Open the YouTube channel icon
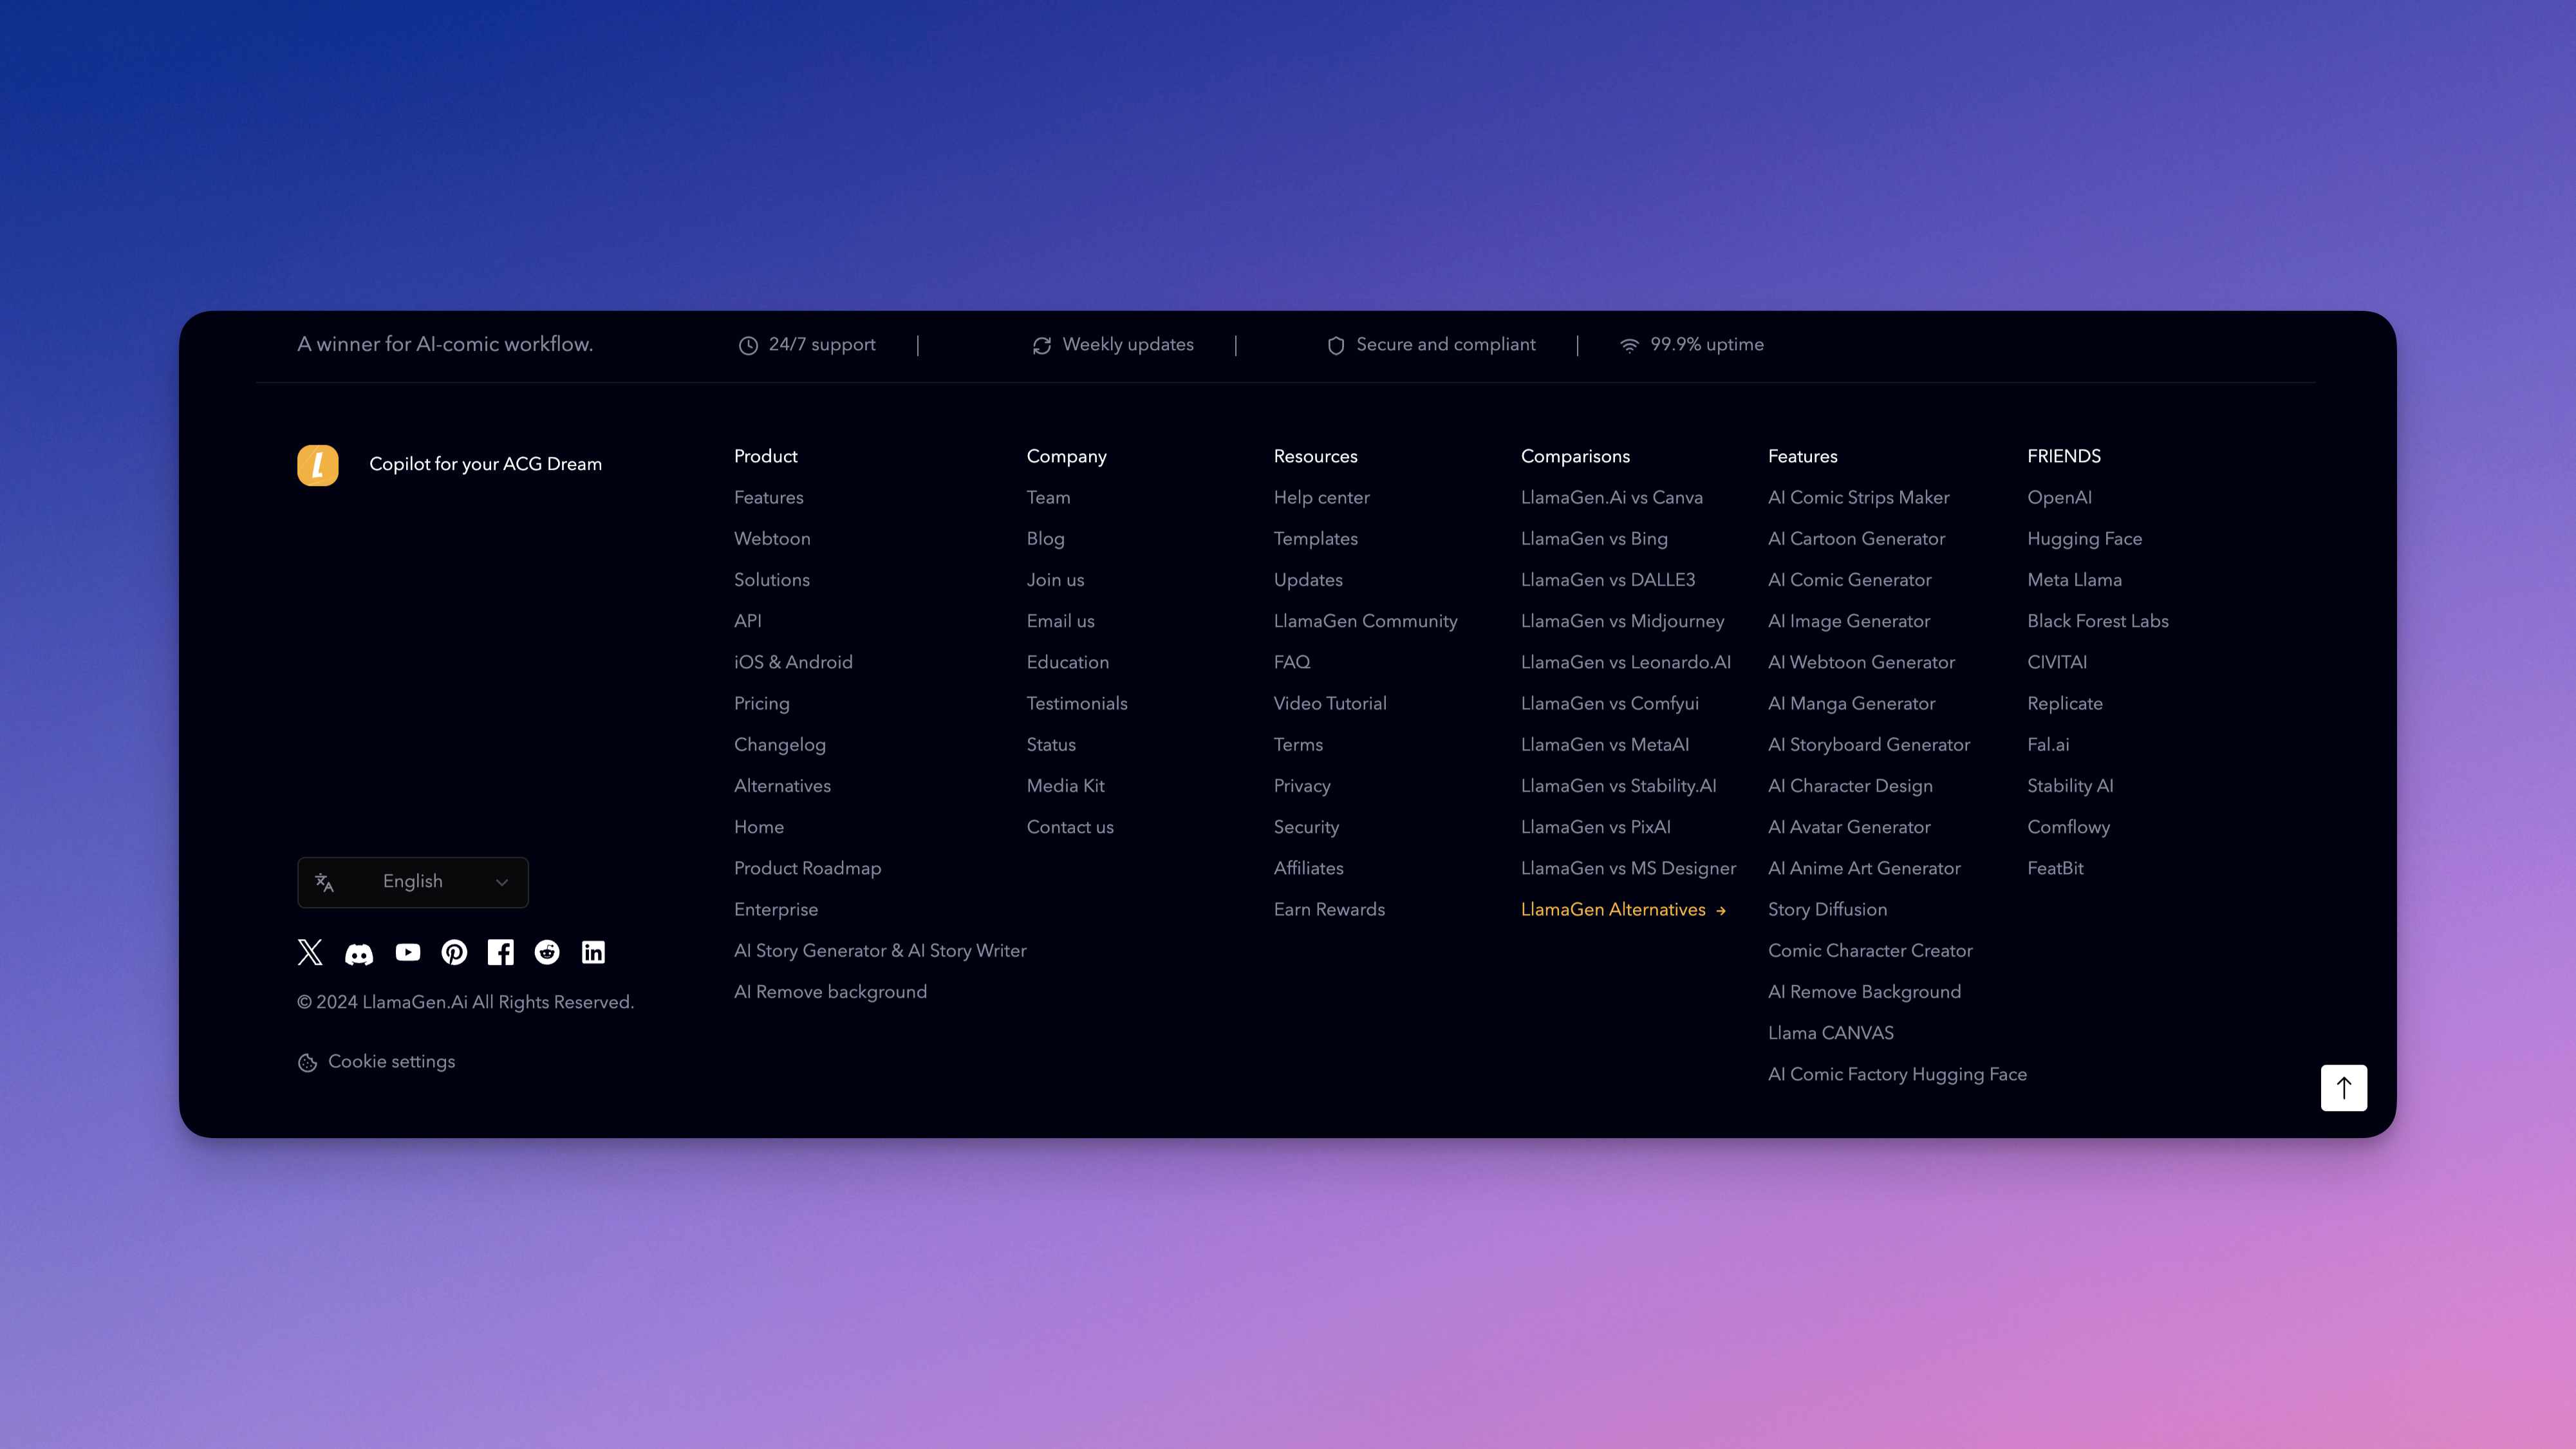The height and width of the screenshot is (1449, 2576). [x=408, y=952]
